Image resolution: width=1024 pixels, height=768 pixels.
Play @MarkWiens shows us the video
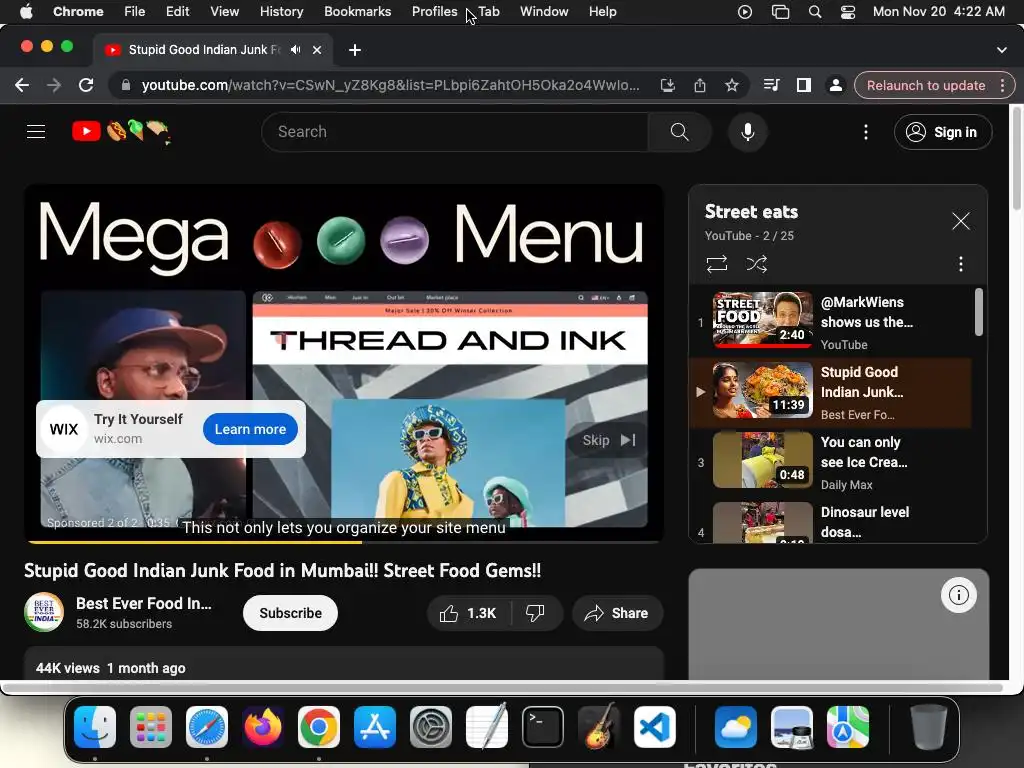coord(831,321)
